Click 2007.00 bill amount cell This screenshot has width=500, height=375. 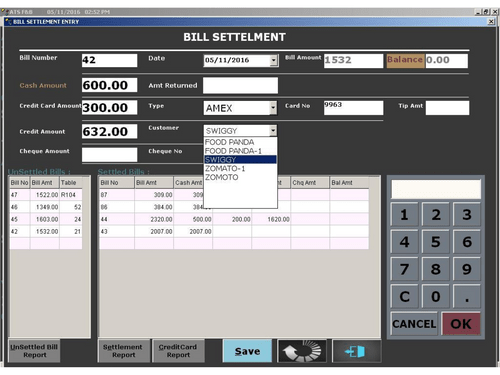154,231
